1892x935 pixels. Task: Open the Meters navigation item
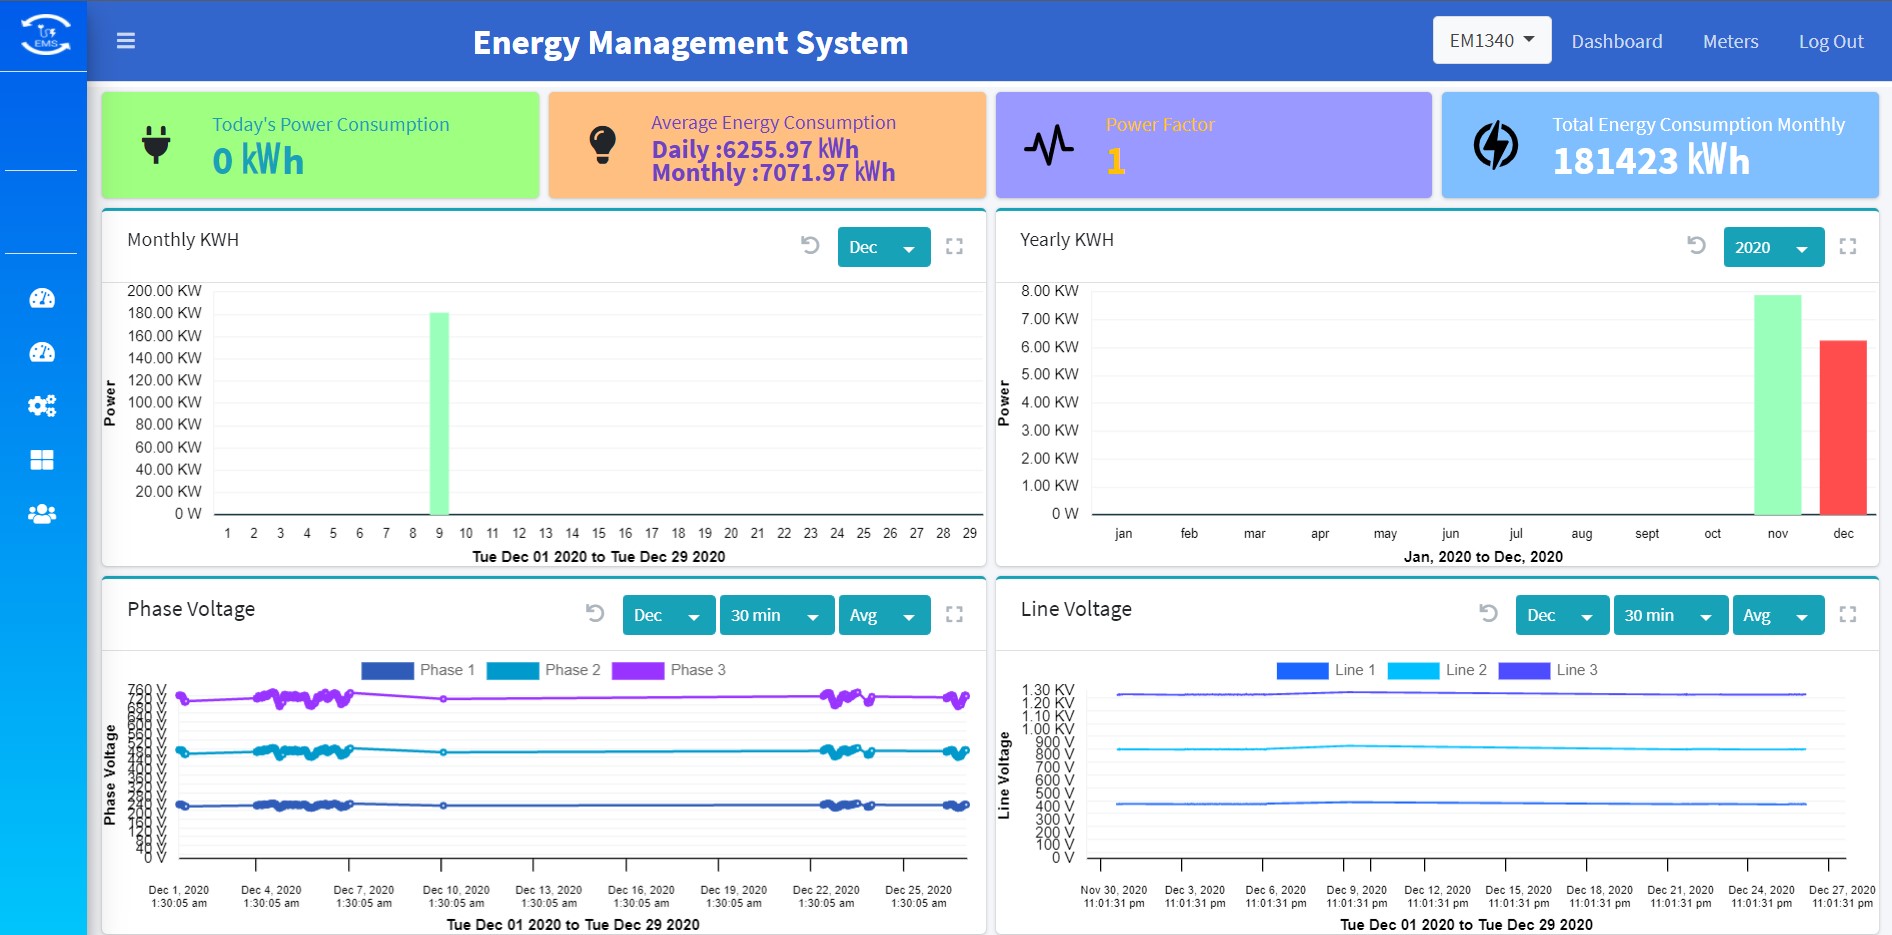(1730, 41)
